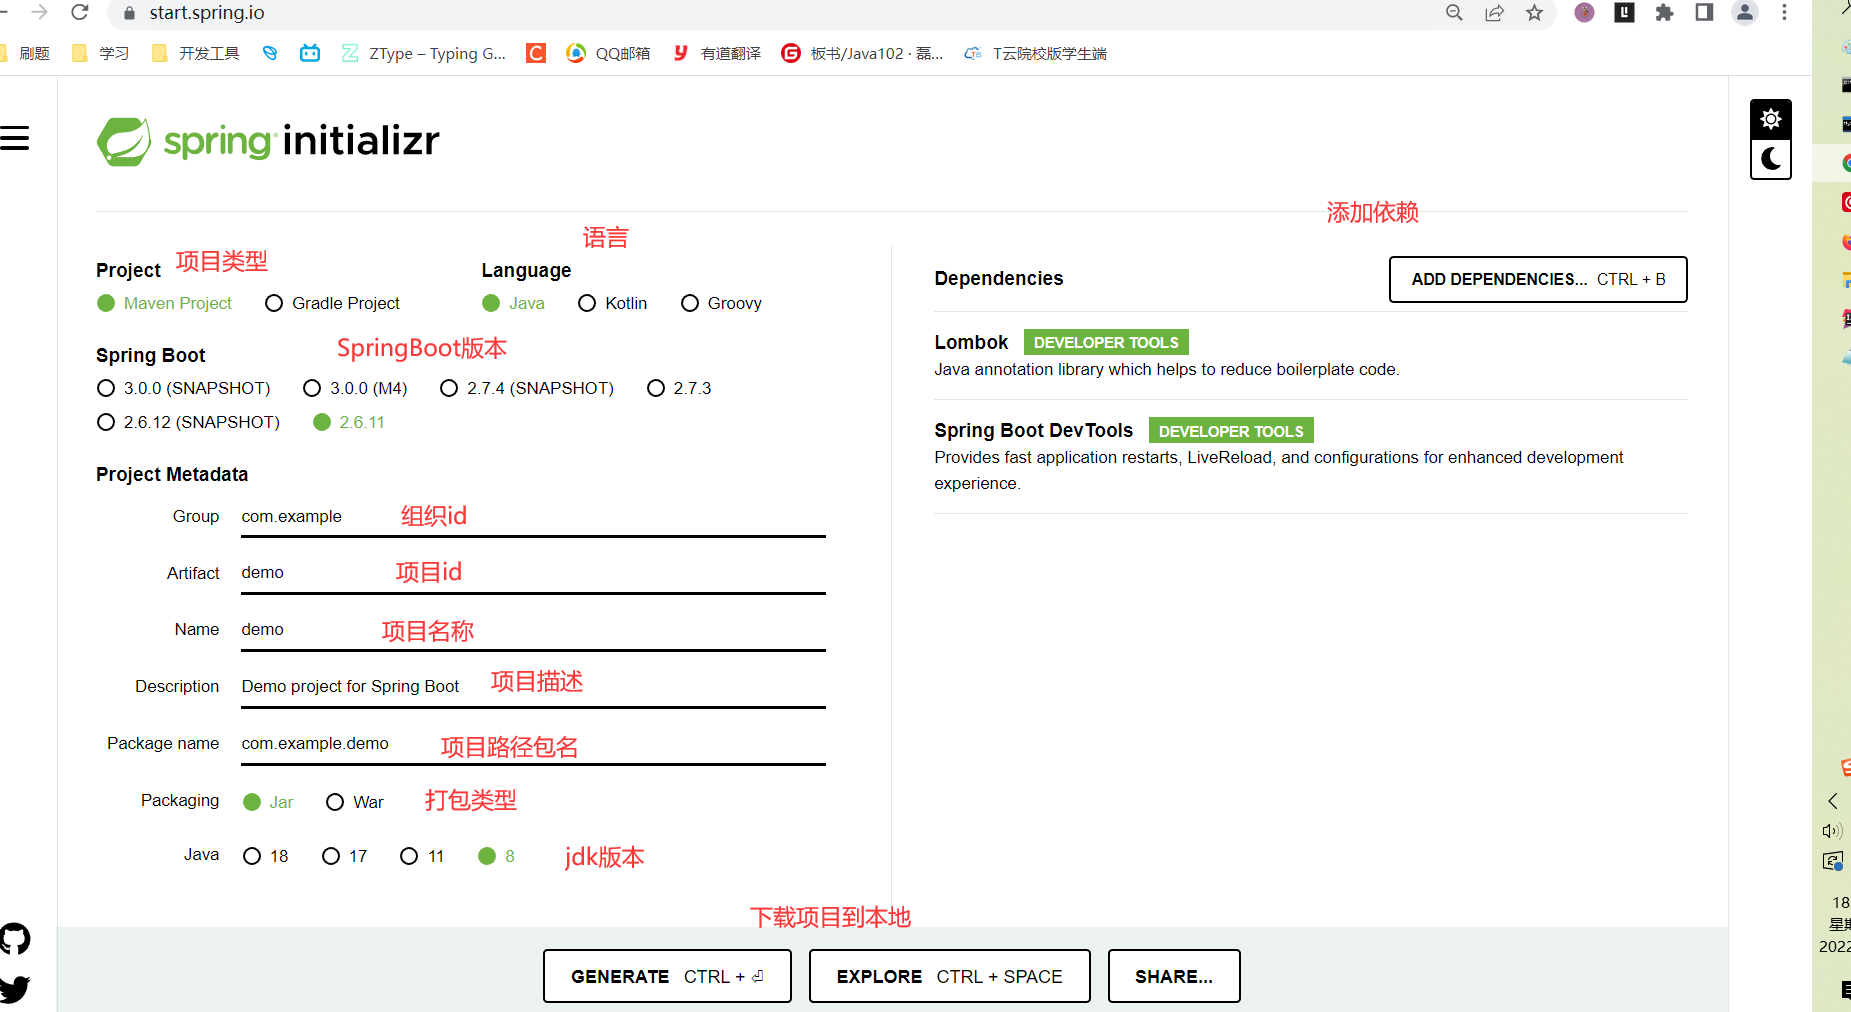Set packaging to Jar

click(x=268, y=802)
